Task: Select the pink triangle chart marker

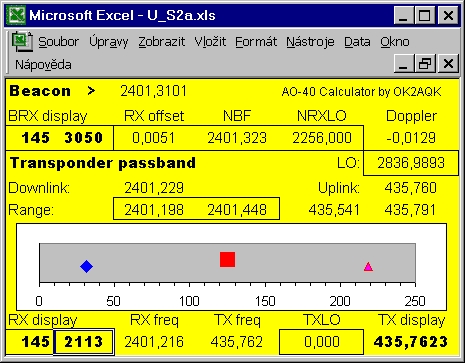Action: point(368,267)
